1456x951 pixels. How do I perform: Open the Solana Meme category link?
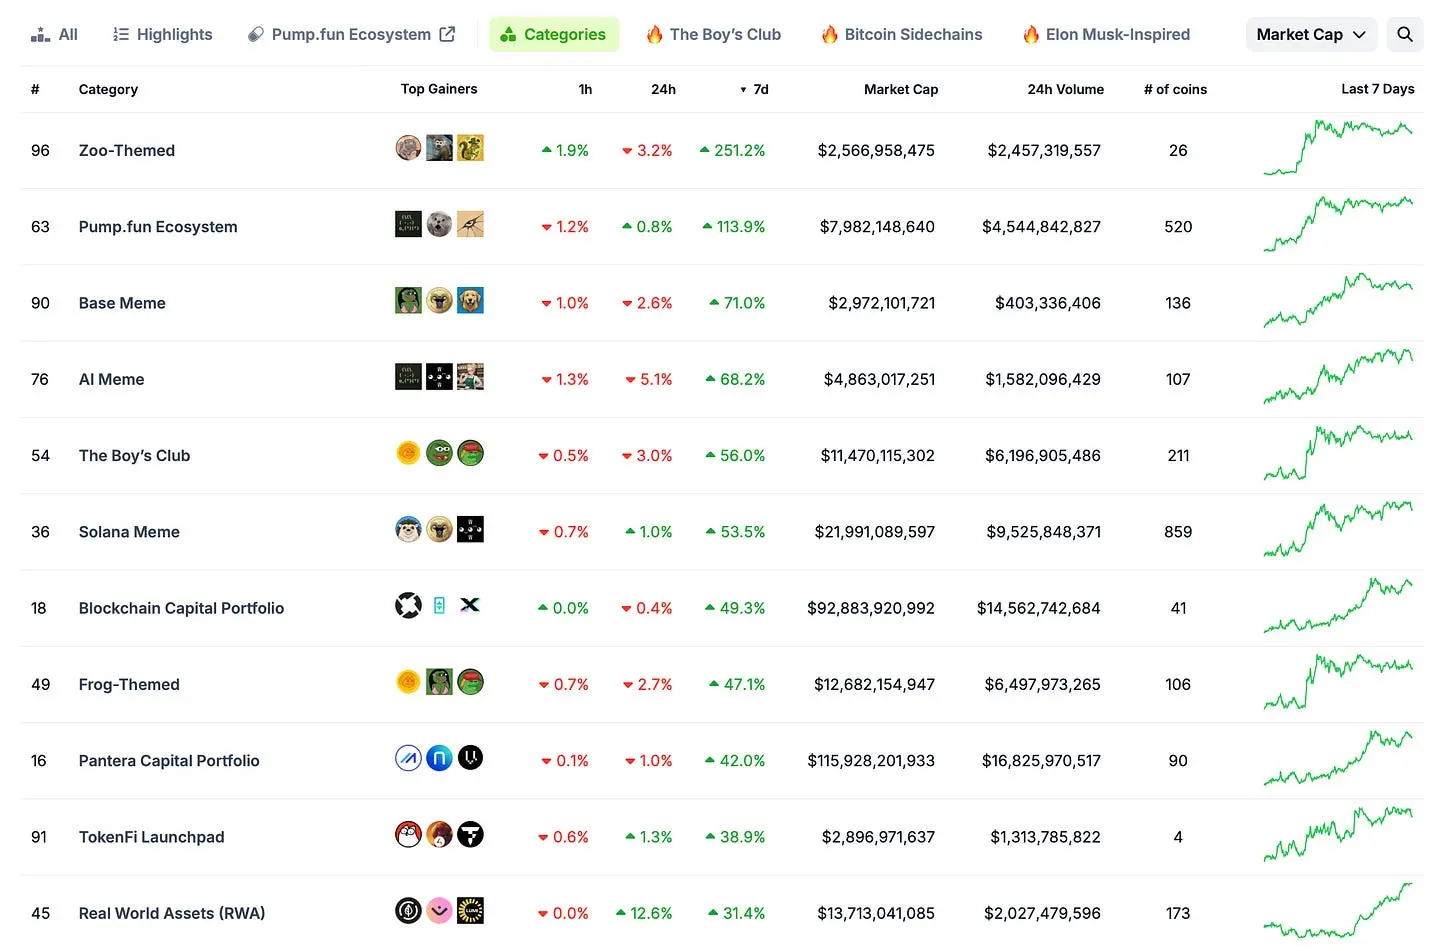pos(129,532)
